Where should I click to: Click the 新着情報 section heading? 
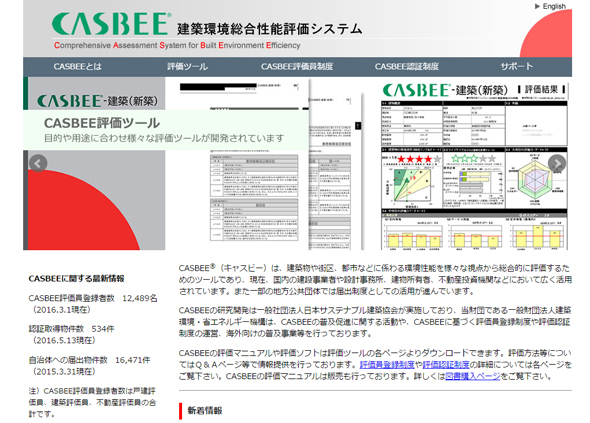click(x=205, y=410)
